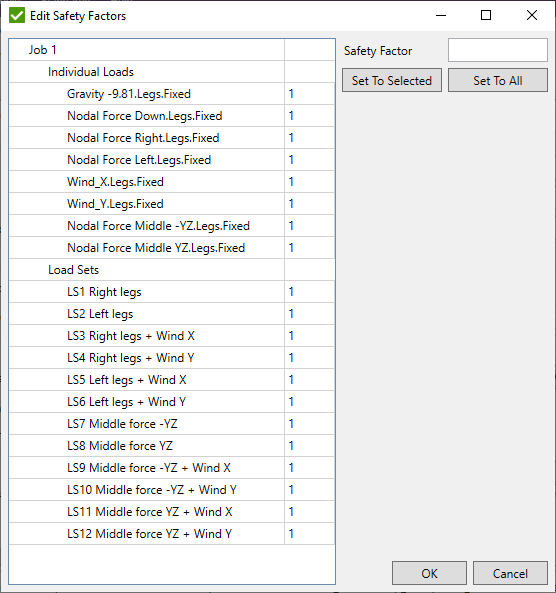556x593 pixels.
Task: Select the Gravity -9.81.Legs.Fixed row
Action: click(172, 94)
